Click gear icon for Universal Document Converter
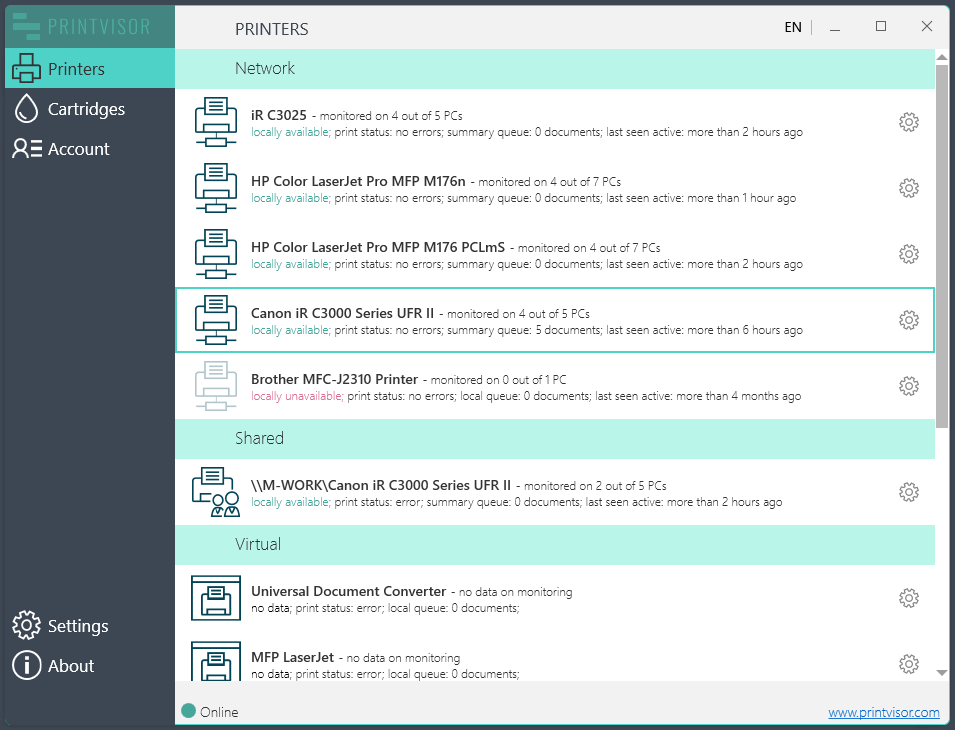 (x=908, y=598)
